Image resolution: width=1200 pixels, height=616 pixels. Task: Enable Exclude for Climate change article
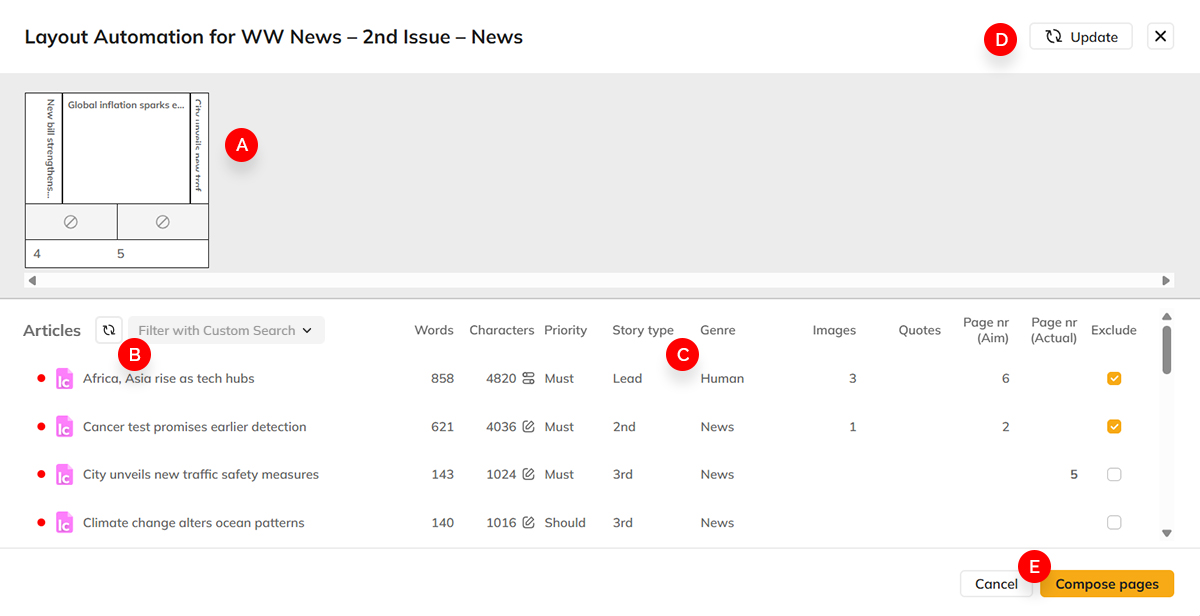1113,522
